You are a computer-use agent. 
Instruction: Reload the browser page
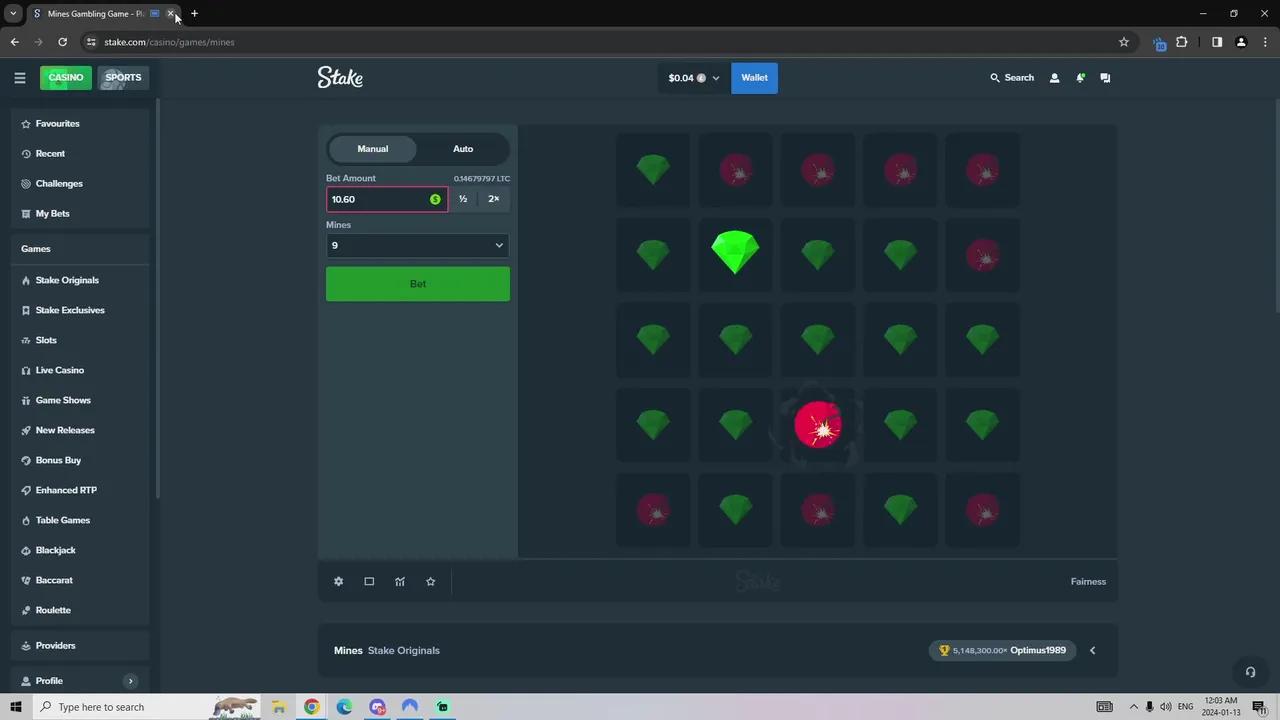[x=62, y=42]
